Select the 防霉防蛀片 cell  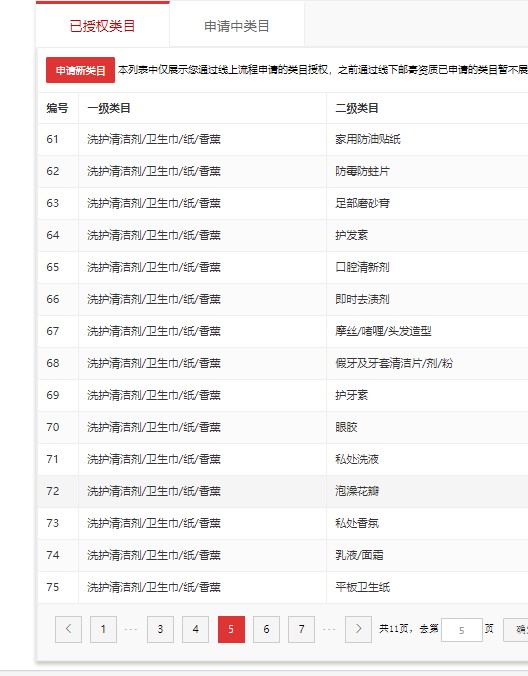click(x=362, y=171)
